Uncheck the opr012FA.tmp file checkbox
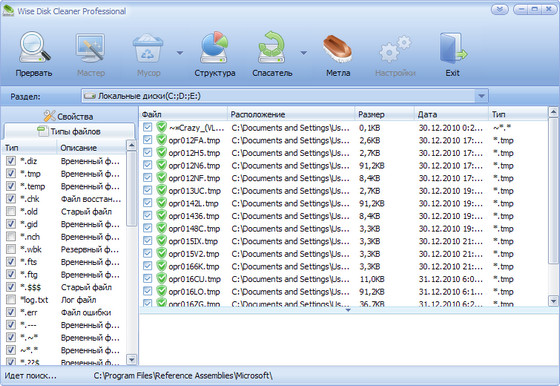The width and height of the screenshot is (560, 386). tap(148, 140)
